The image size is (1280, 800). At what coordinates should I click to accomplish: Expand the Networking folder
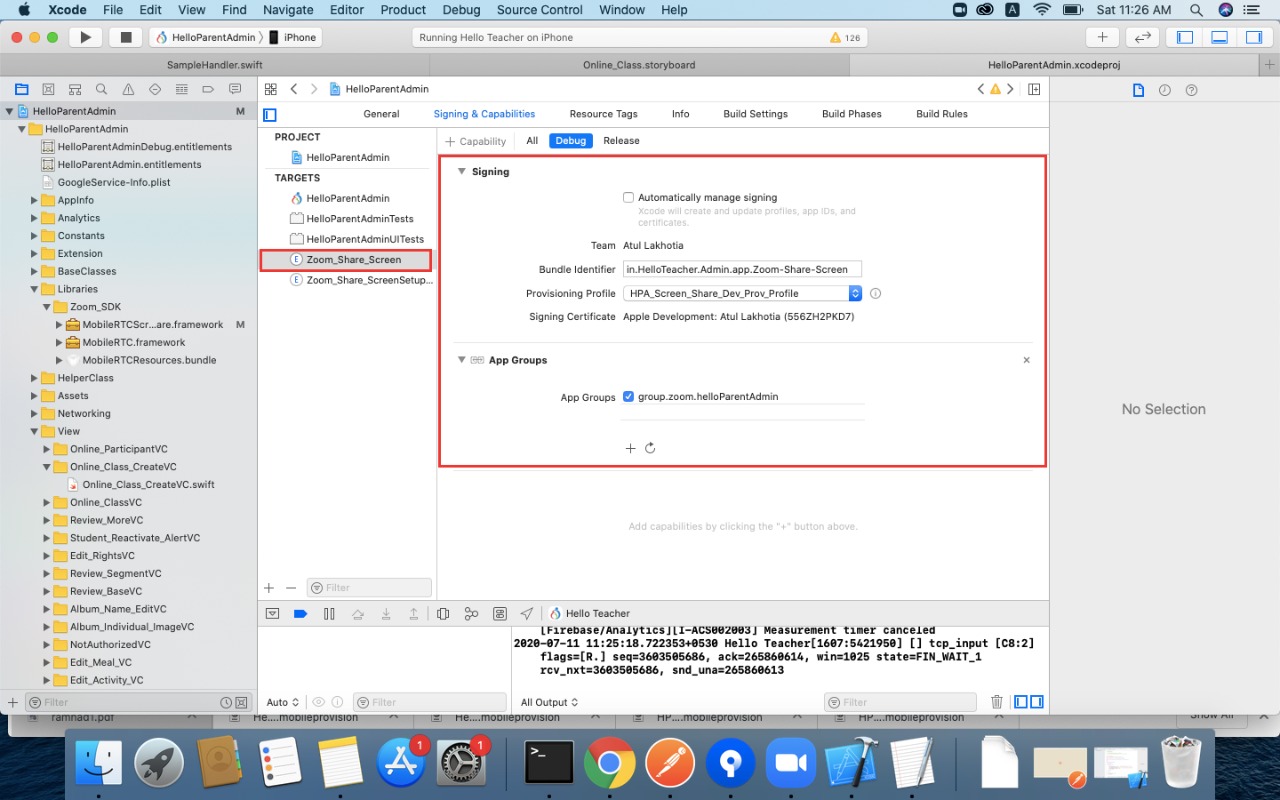tap(34, 414)
